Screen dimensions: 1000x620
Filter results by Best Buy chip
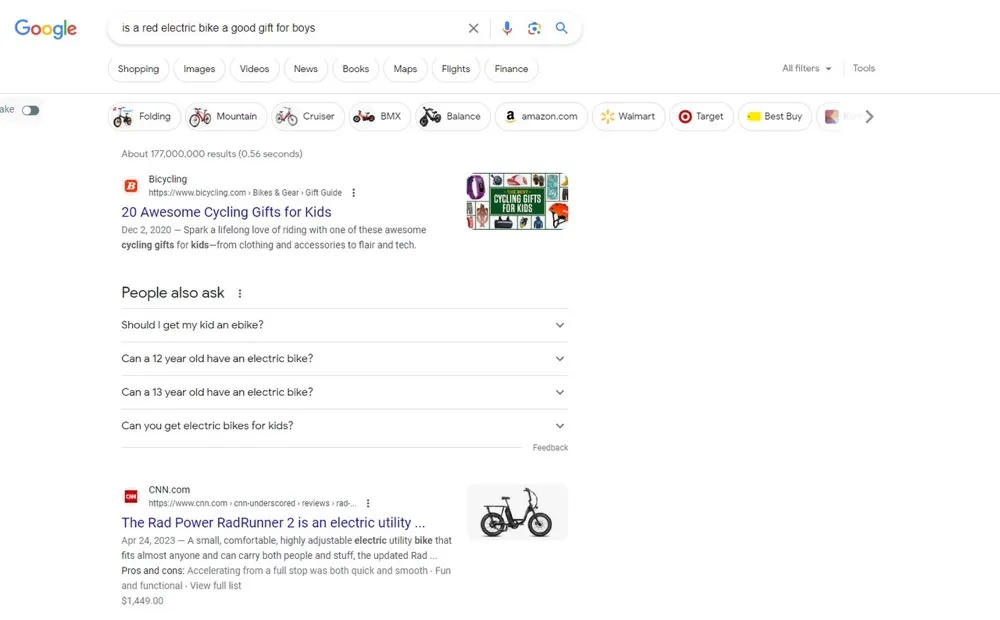774,117
